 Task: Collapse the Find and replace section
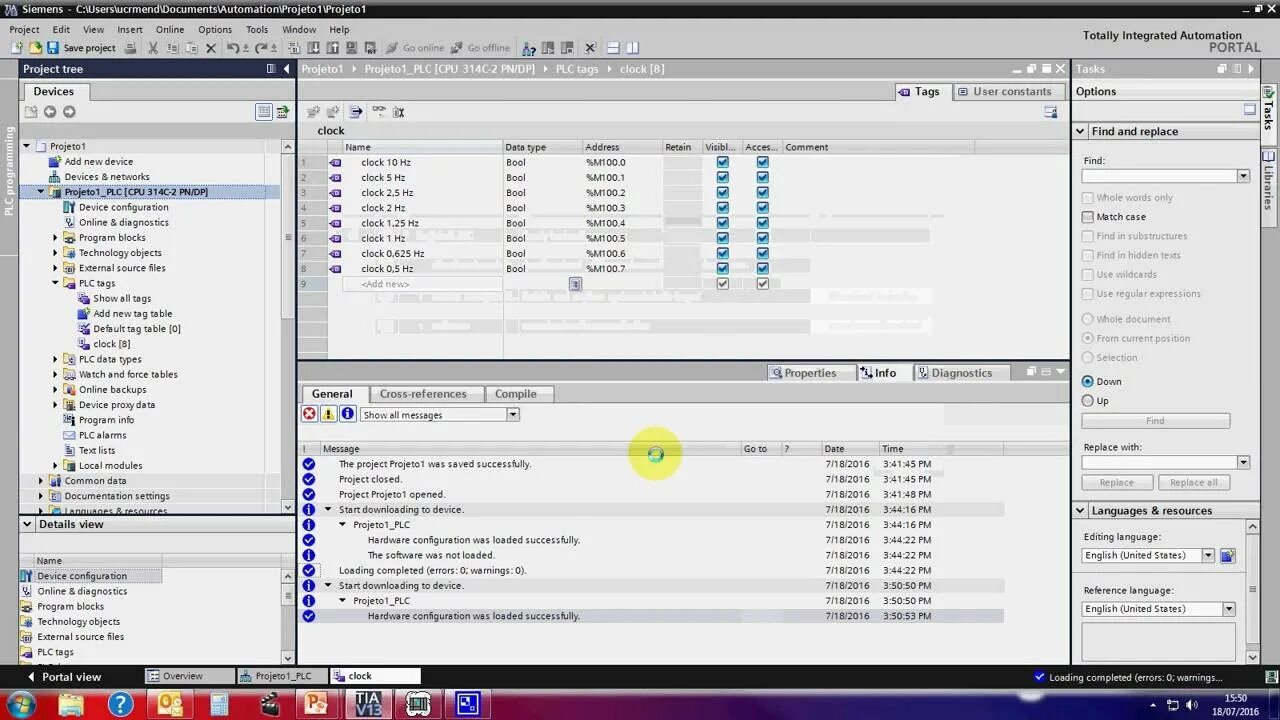coord(1080,131)
